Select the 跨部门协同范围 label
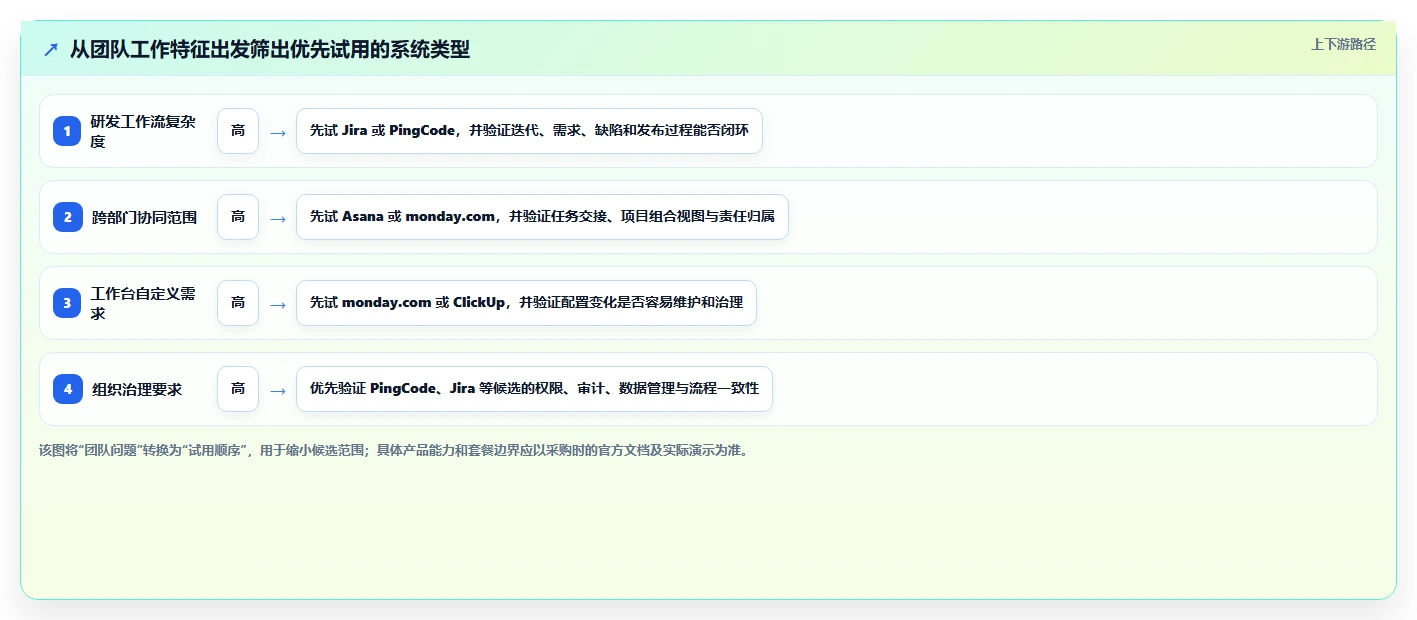The height and width of the screenshot is (620, 1417). coord(144,217)
